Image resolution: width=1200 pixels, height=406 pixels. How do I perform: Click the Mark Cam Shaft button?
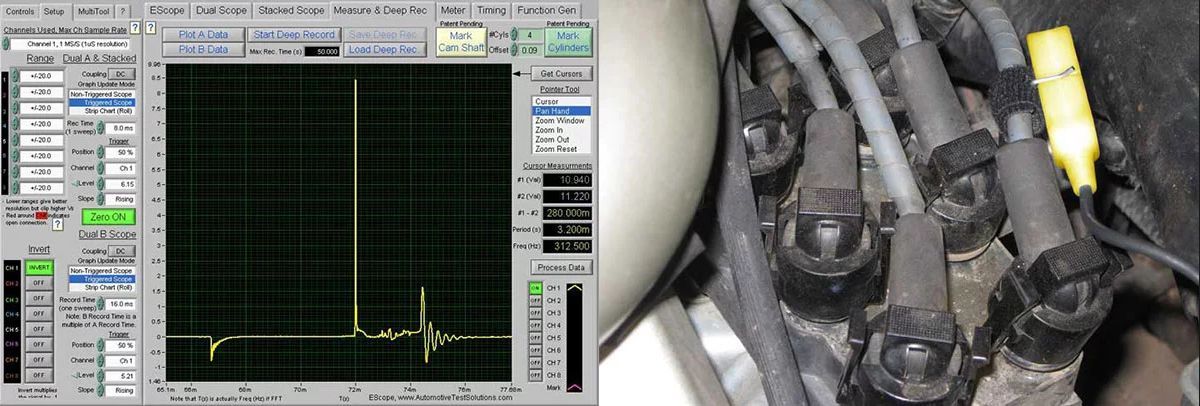coord(460,41)
